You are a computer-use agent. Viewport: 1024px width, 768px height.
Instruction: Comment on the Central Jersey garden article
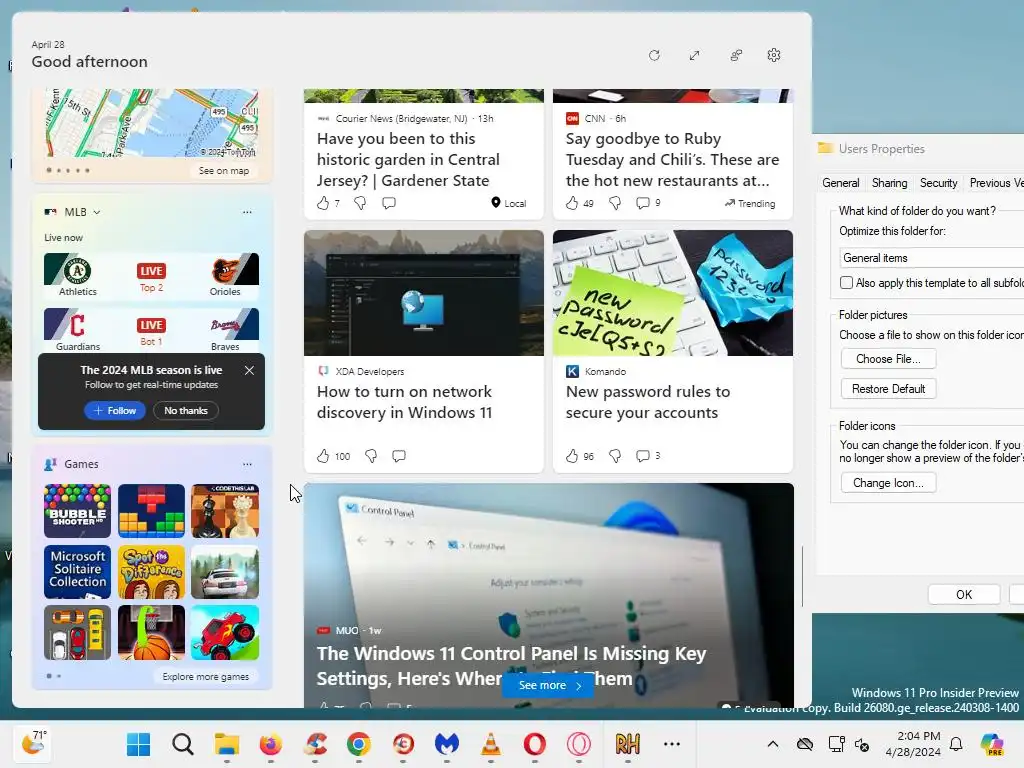(x=389, y=203)
